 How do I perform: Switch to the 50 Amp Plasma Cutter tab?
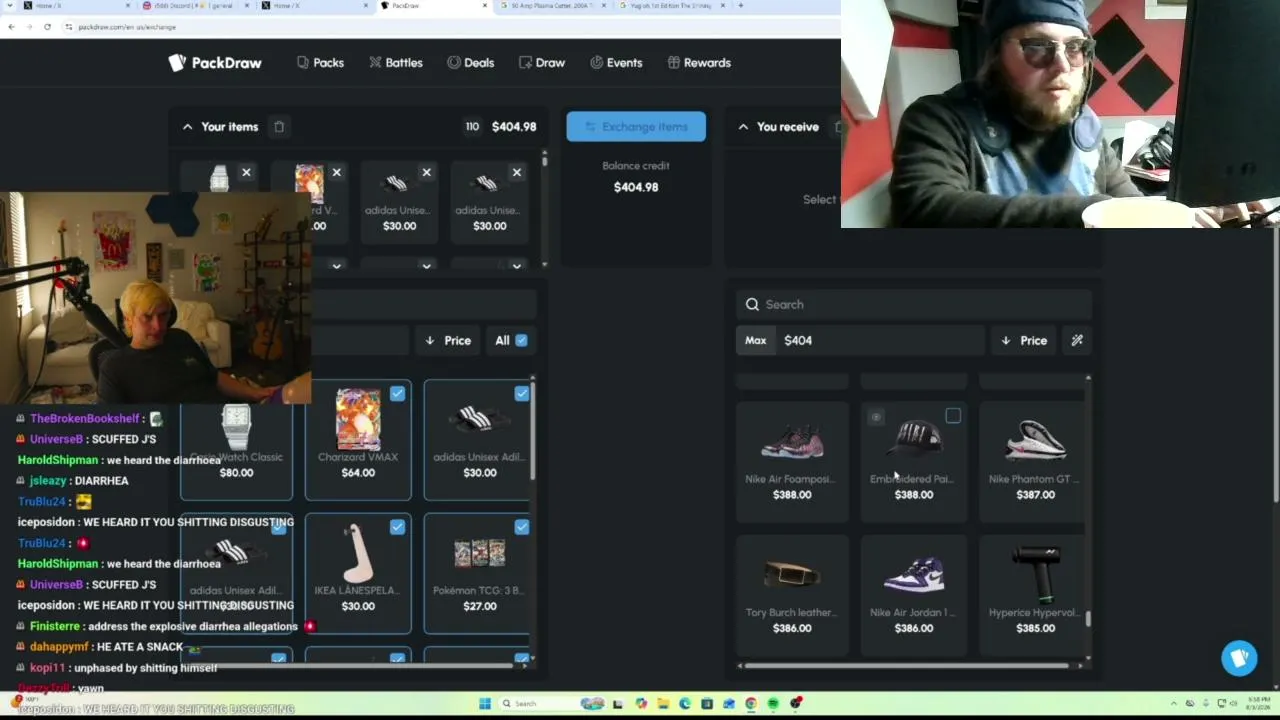[553, 6]
